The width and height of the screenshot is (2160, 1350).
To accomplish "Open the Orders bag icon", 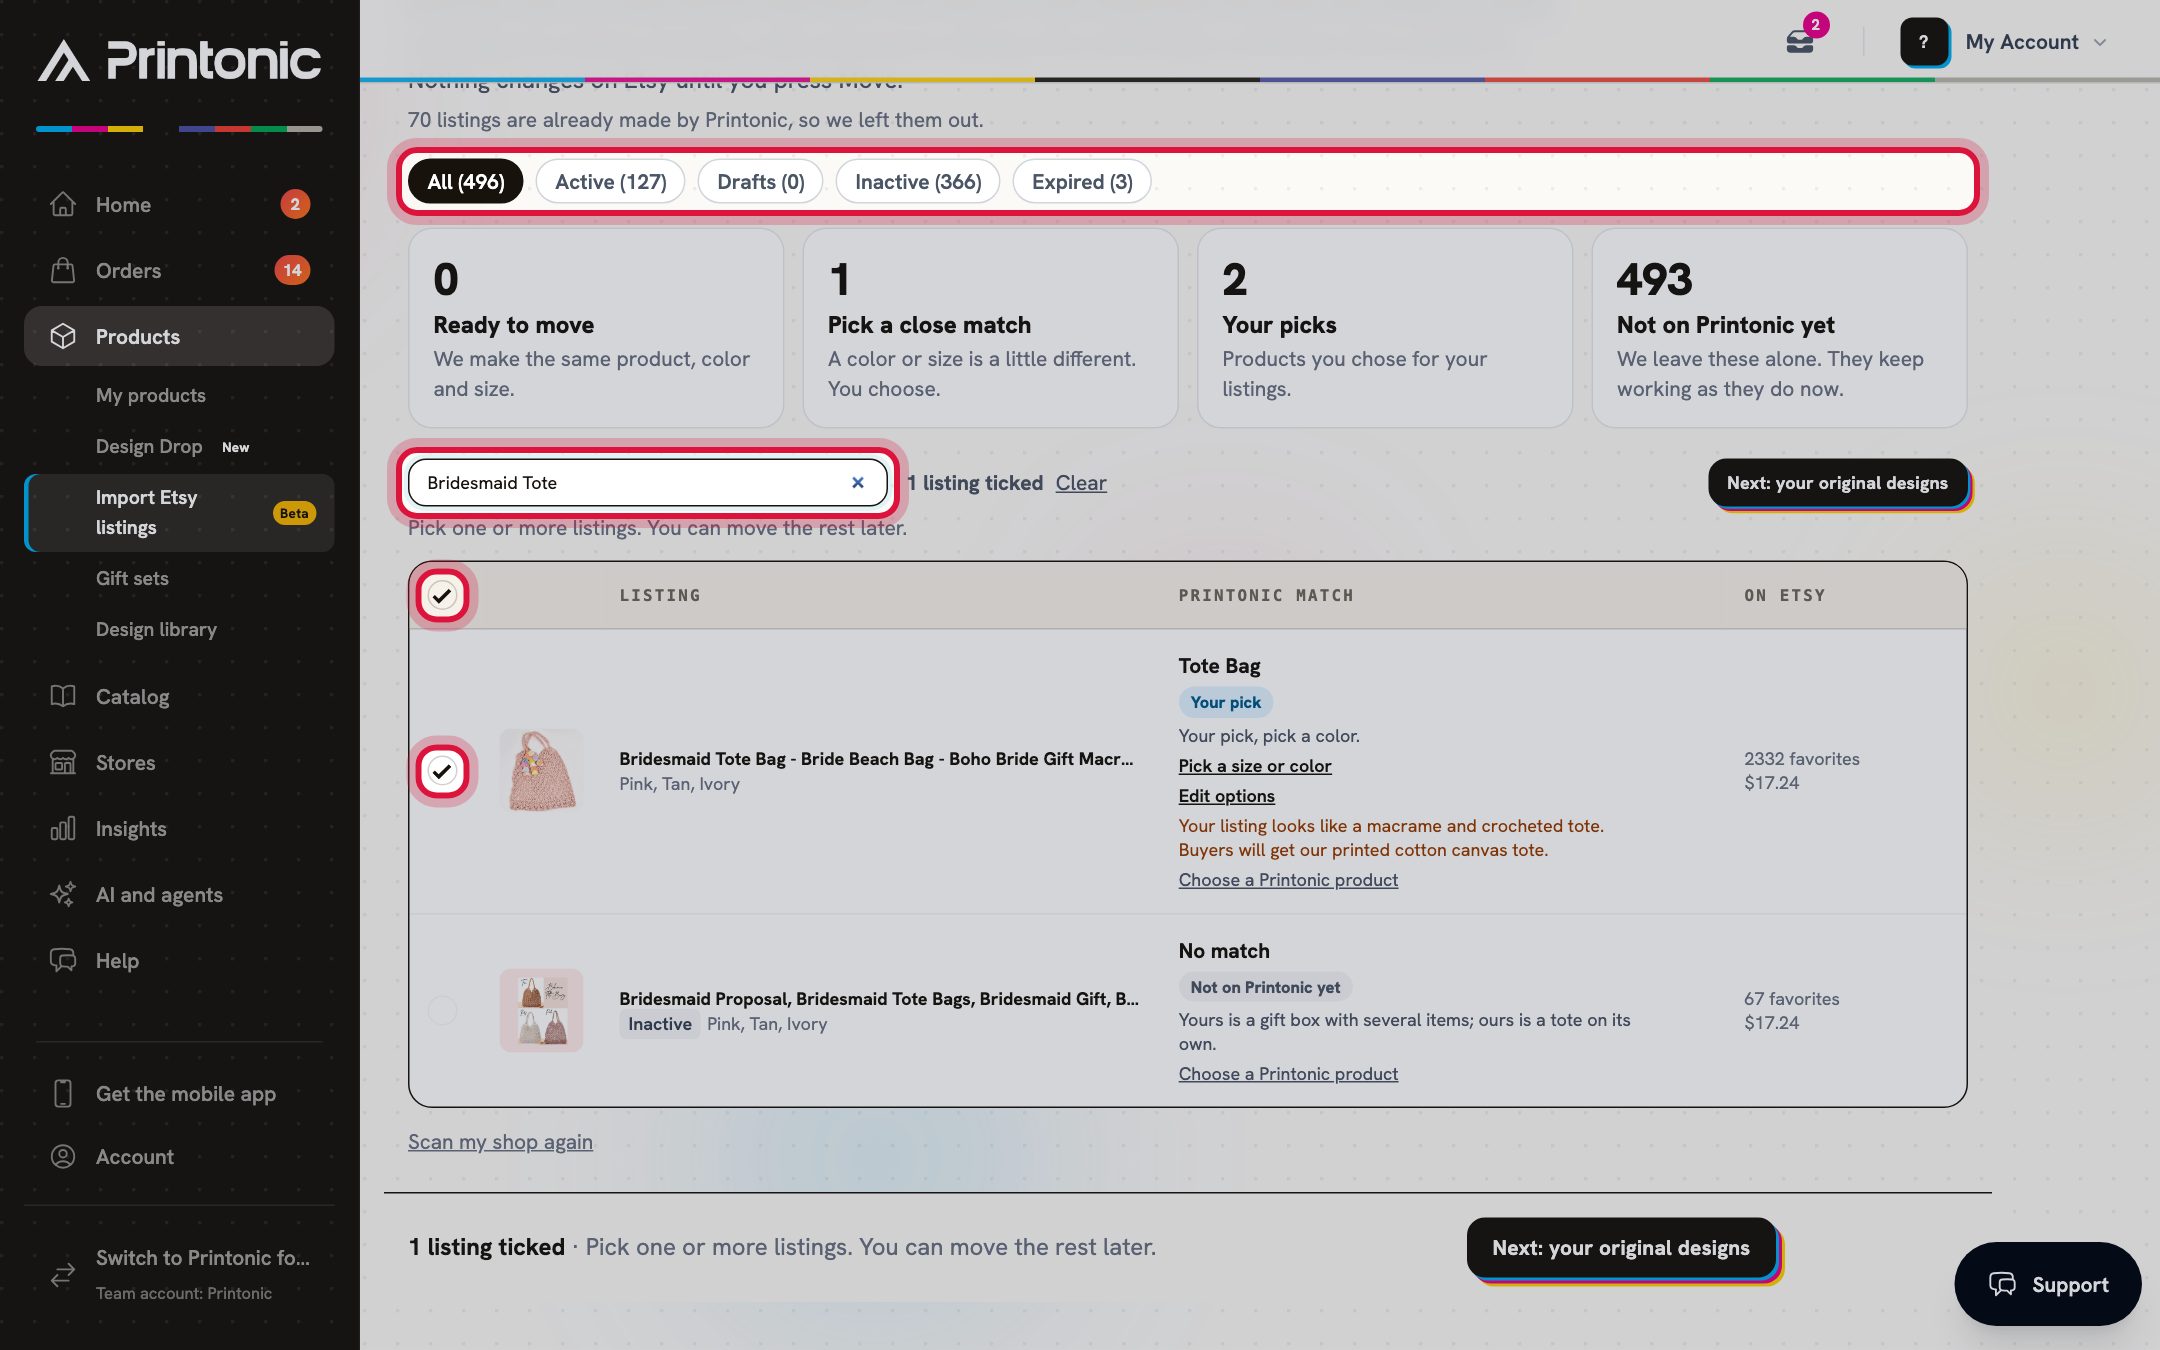I will [63, 270].
